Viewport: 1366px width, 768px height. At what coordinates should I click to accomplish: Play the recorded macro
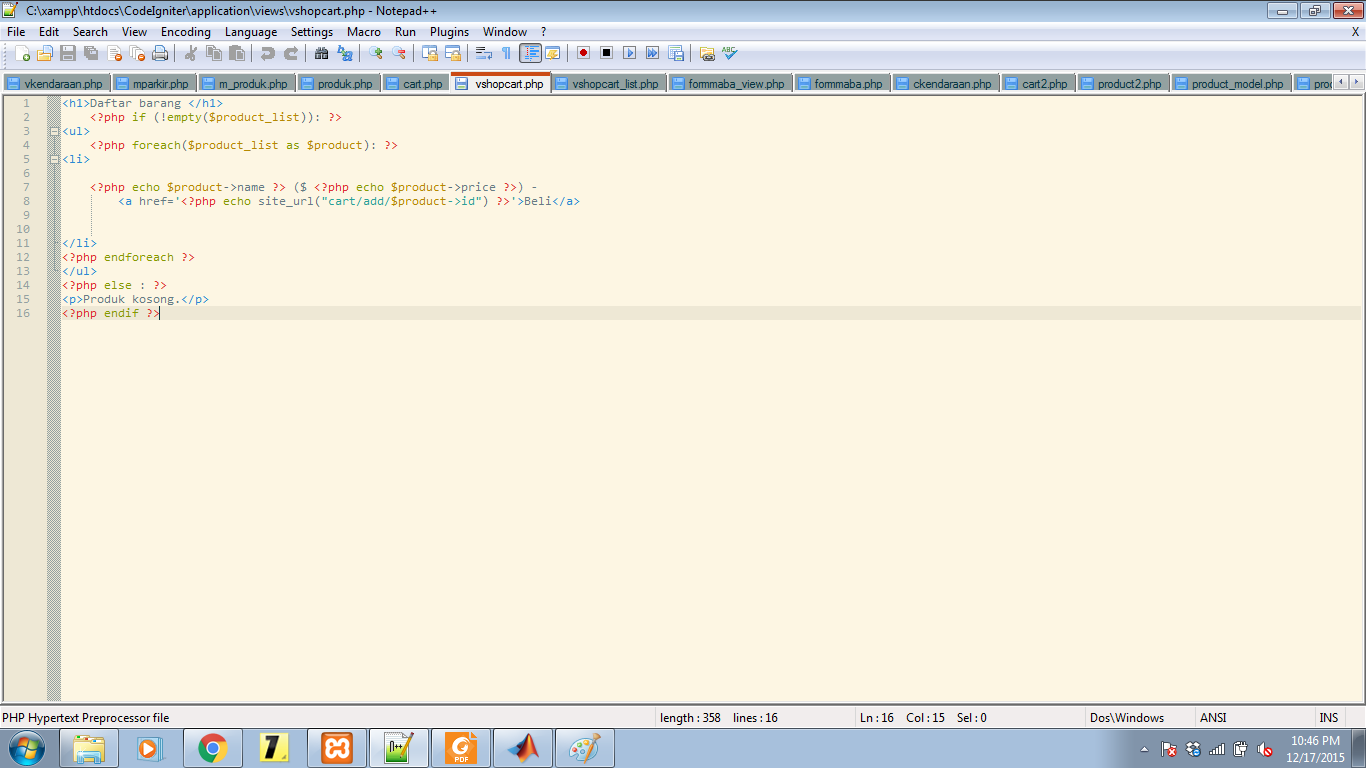[x=629, y=53]
